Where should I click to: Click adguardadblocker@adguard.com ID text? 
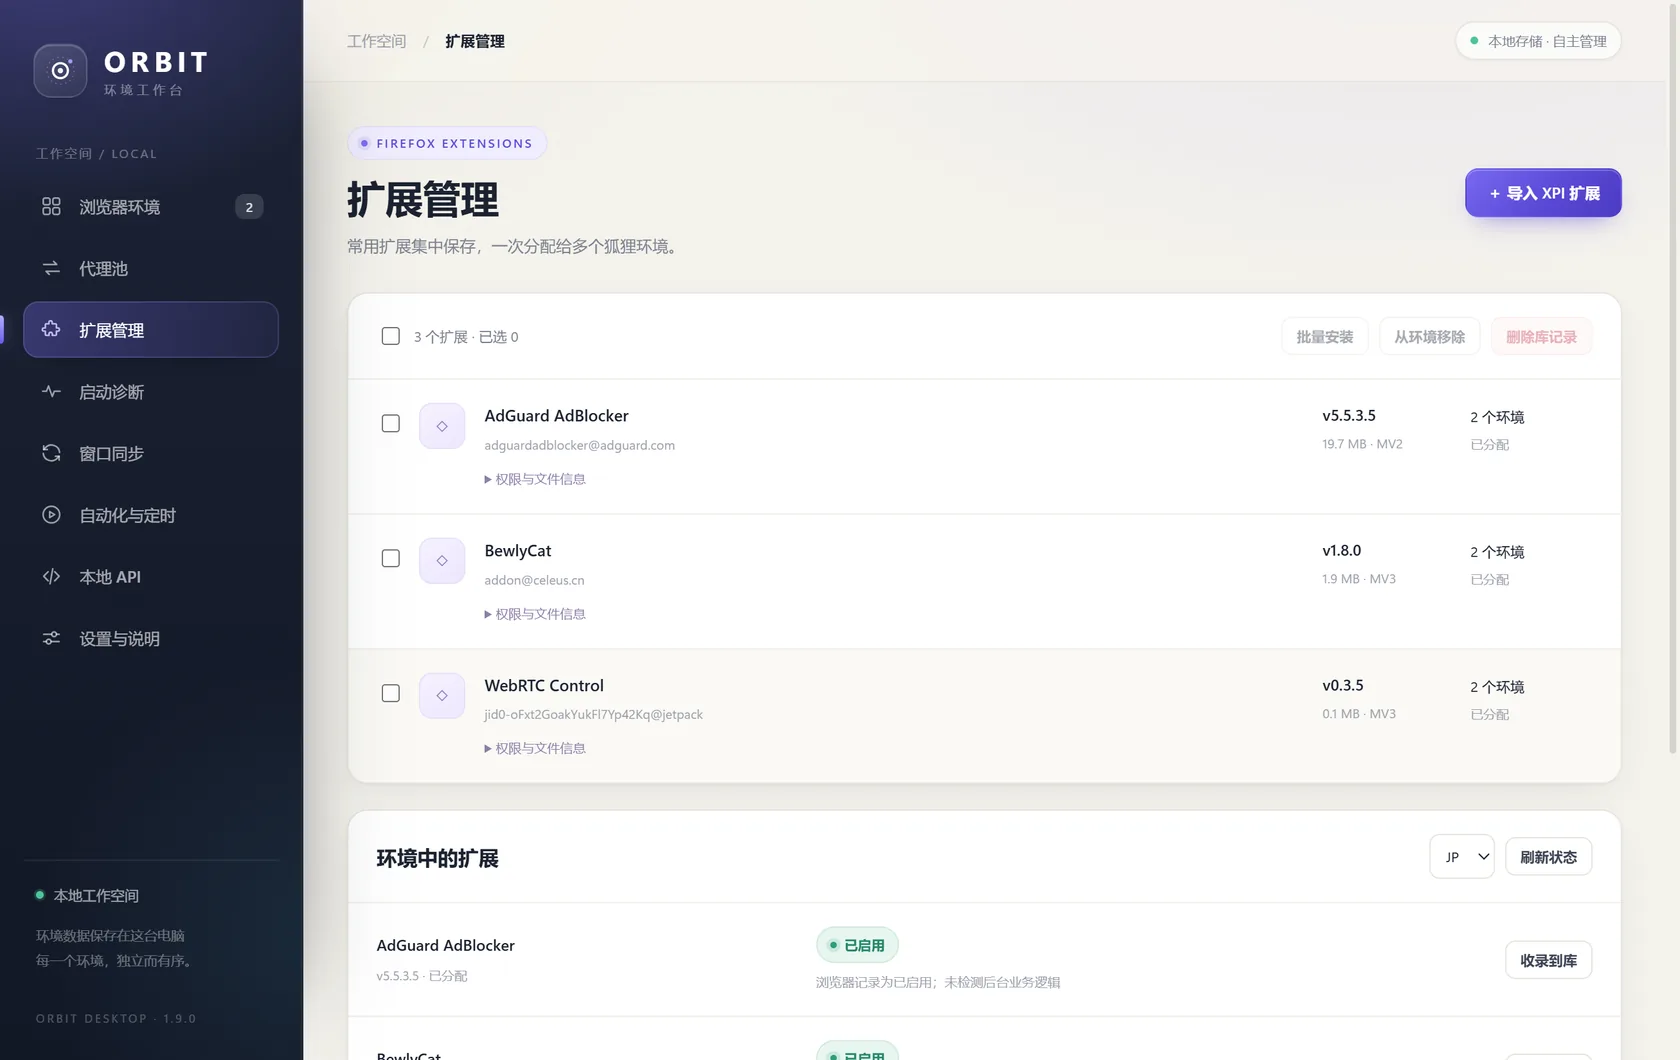pos(580,445)
